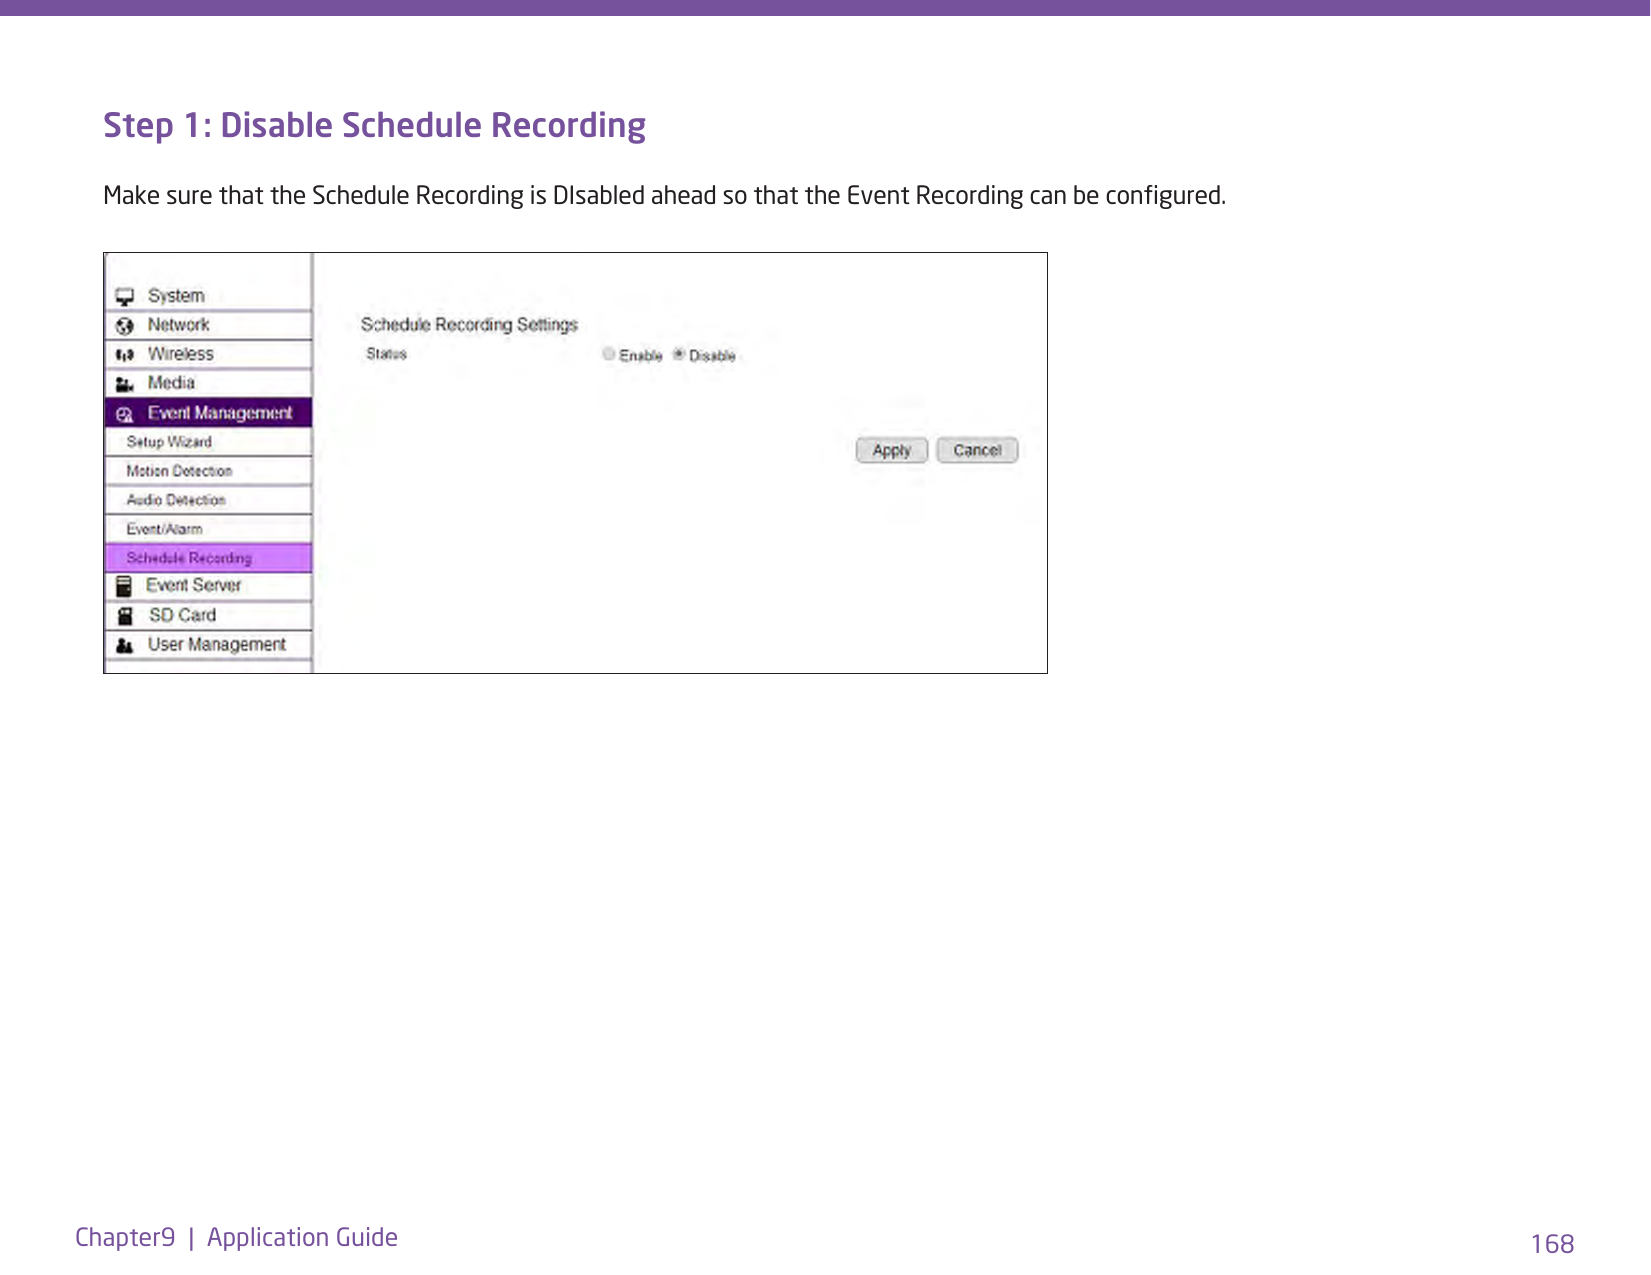Click the SD Card icon
The image size is (1651, 1275).
pyautogui.click(x=125, y=616)
